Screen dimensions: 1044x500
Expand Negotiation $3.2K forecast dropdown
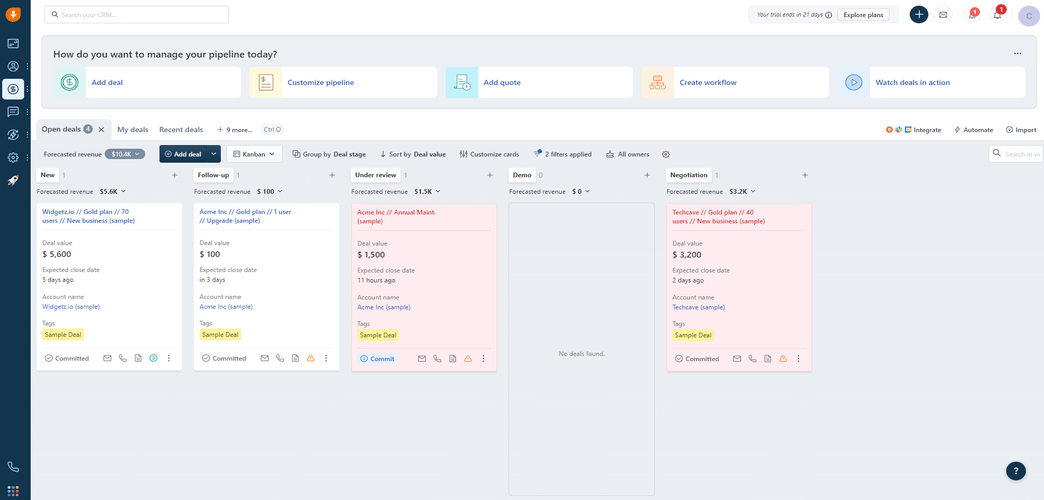[742, 191]
